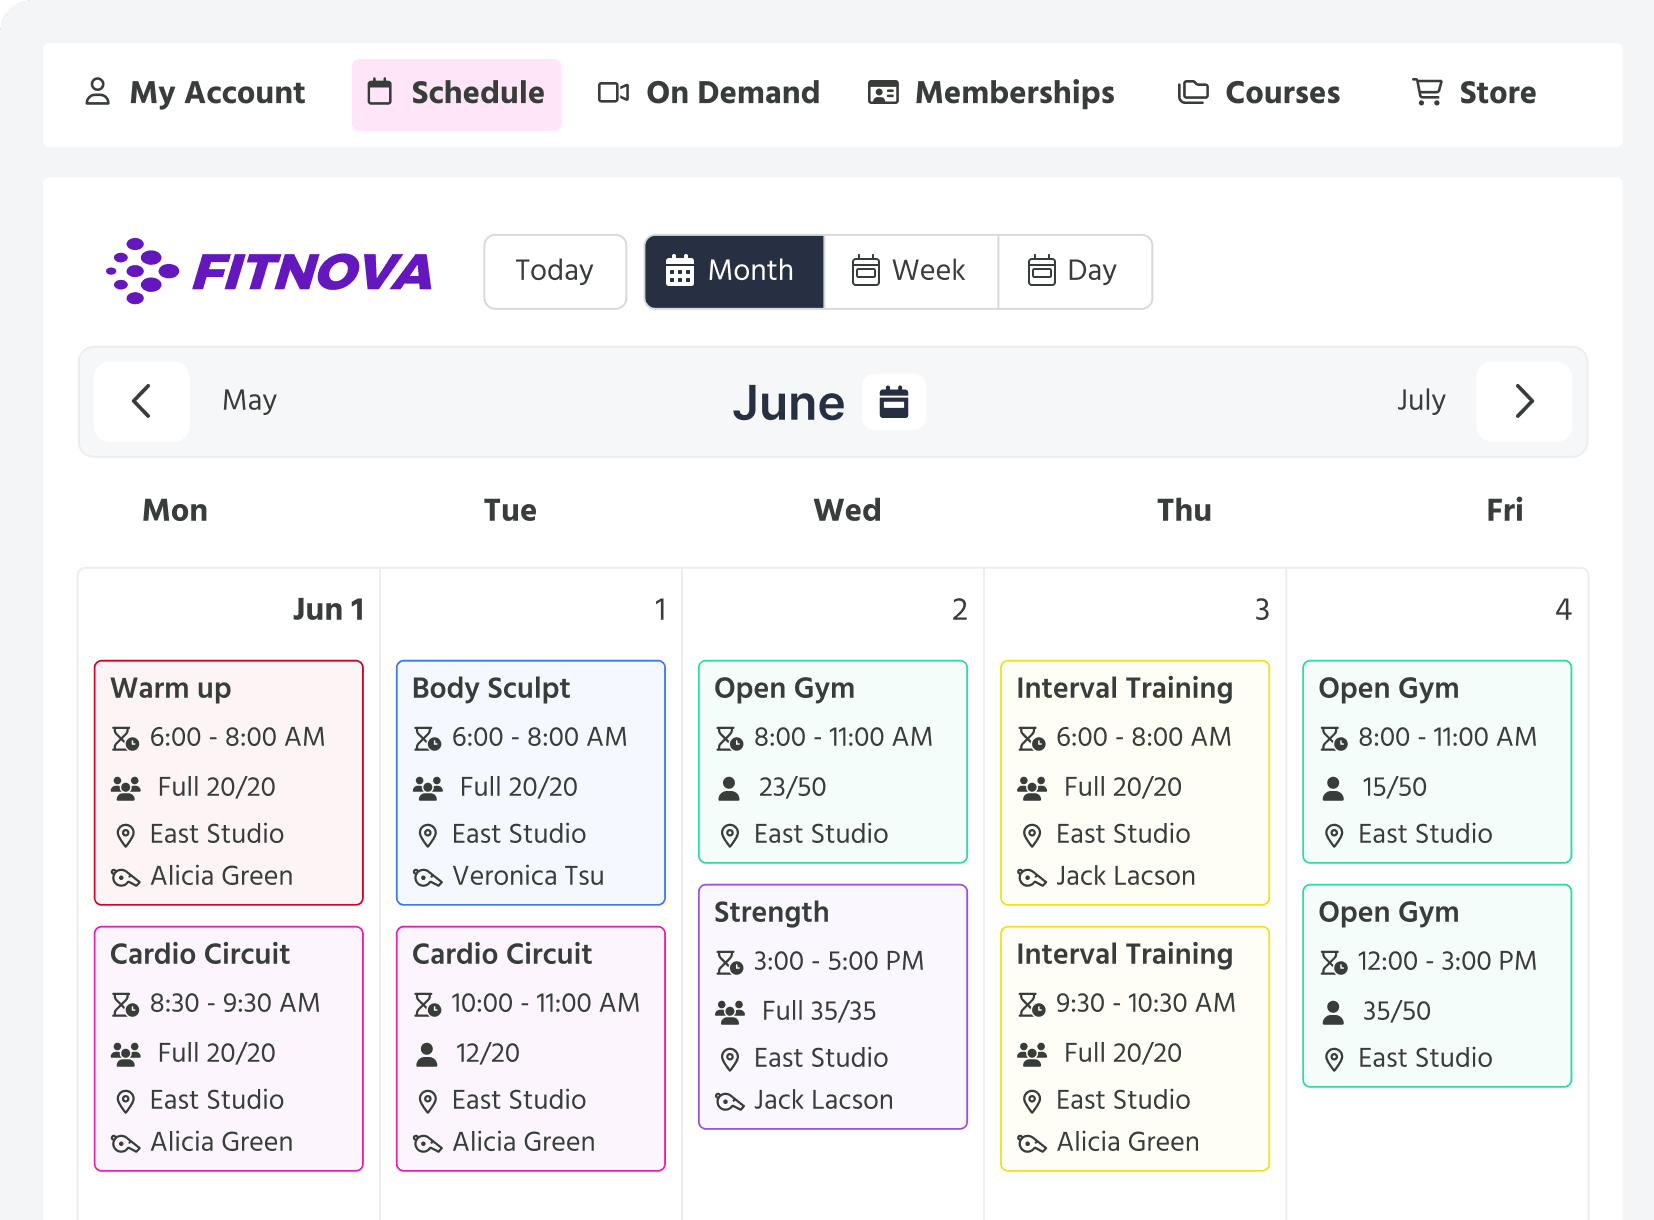Go to the Store tab
Image resolution: width=1654 pixels, height=1220 pixels.
coord(1474,93)
